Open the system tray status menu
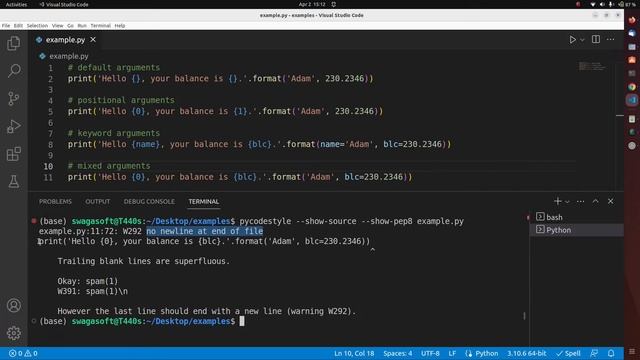 [x=613, y=4]
